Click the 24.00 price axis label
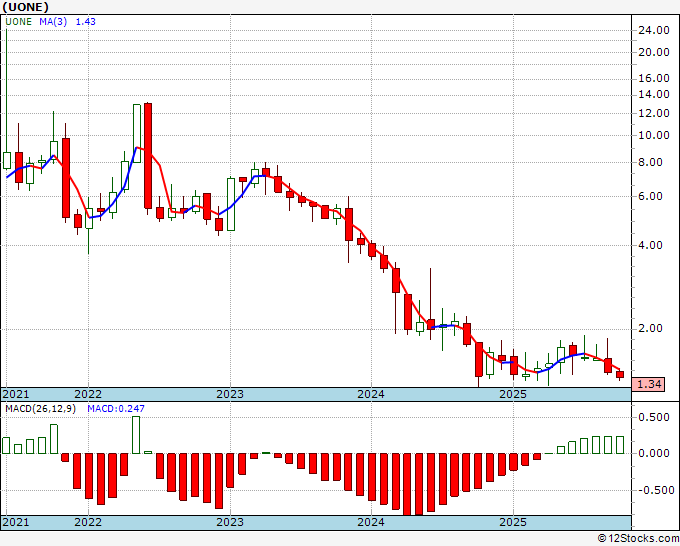Screen dimensions: 680x546 point(655,29)
